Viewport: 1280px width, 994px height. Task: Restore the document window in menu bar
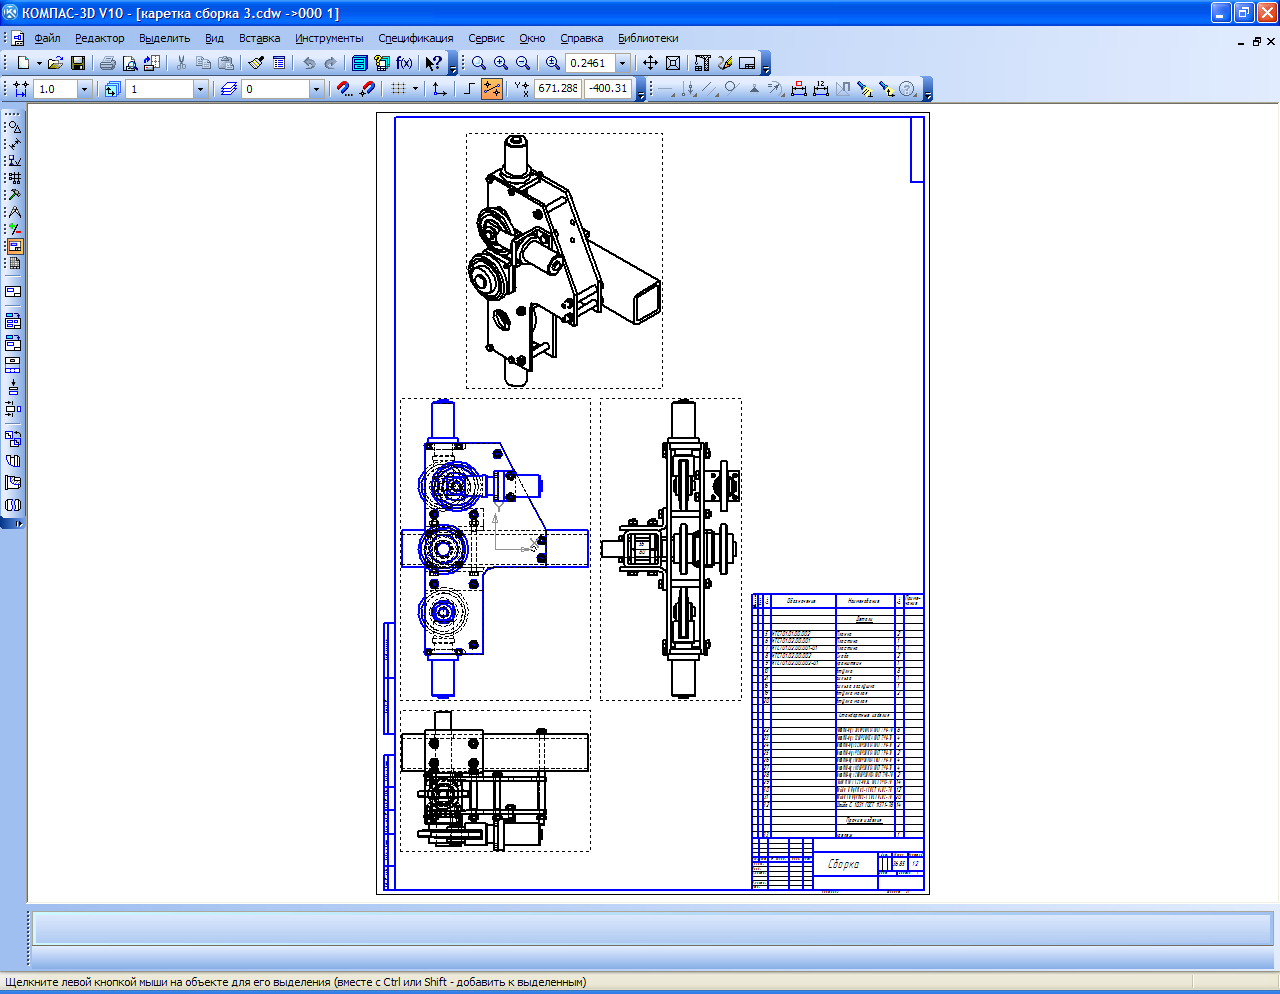[1257, 41]
